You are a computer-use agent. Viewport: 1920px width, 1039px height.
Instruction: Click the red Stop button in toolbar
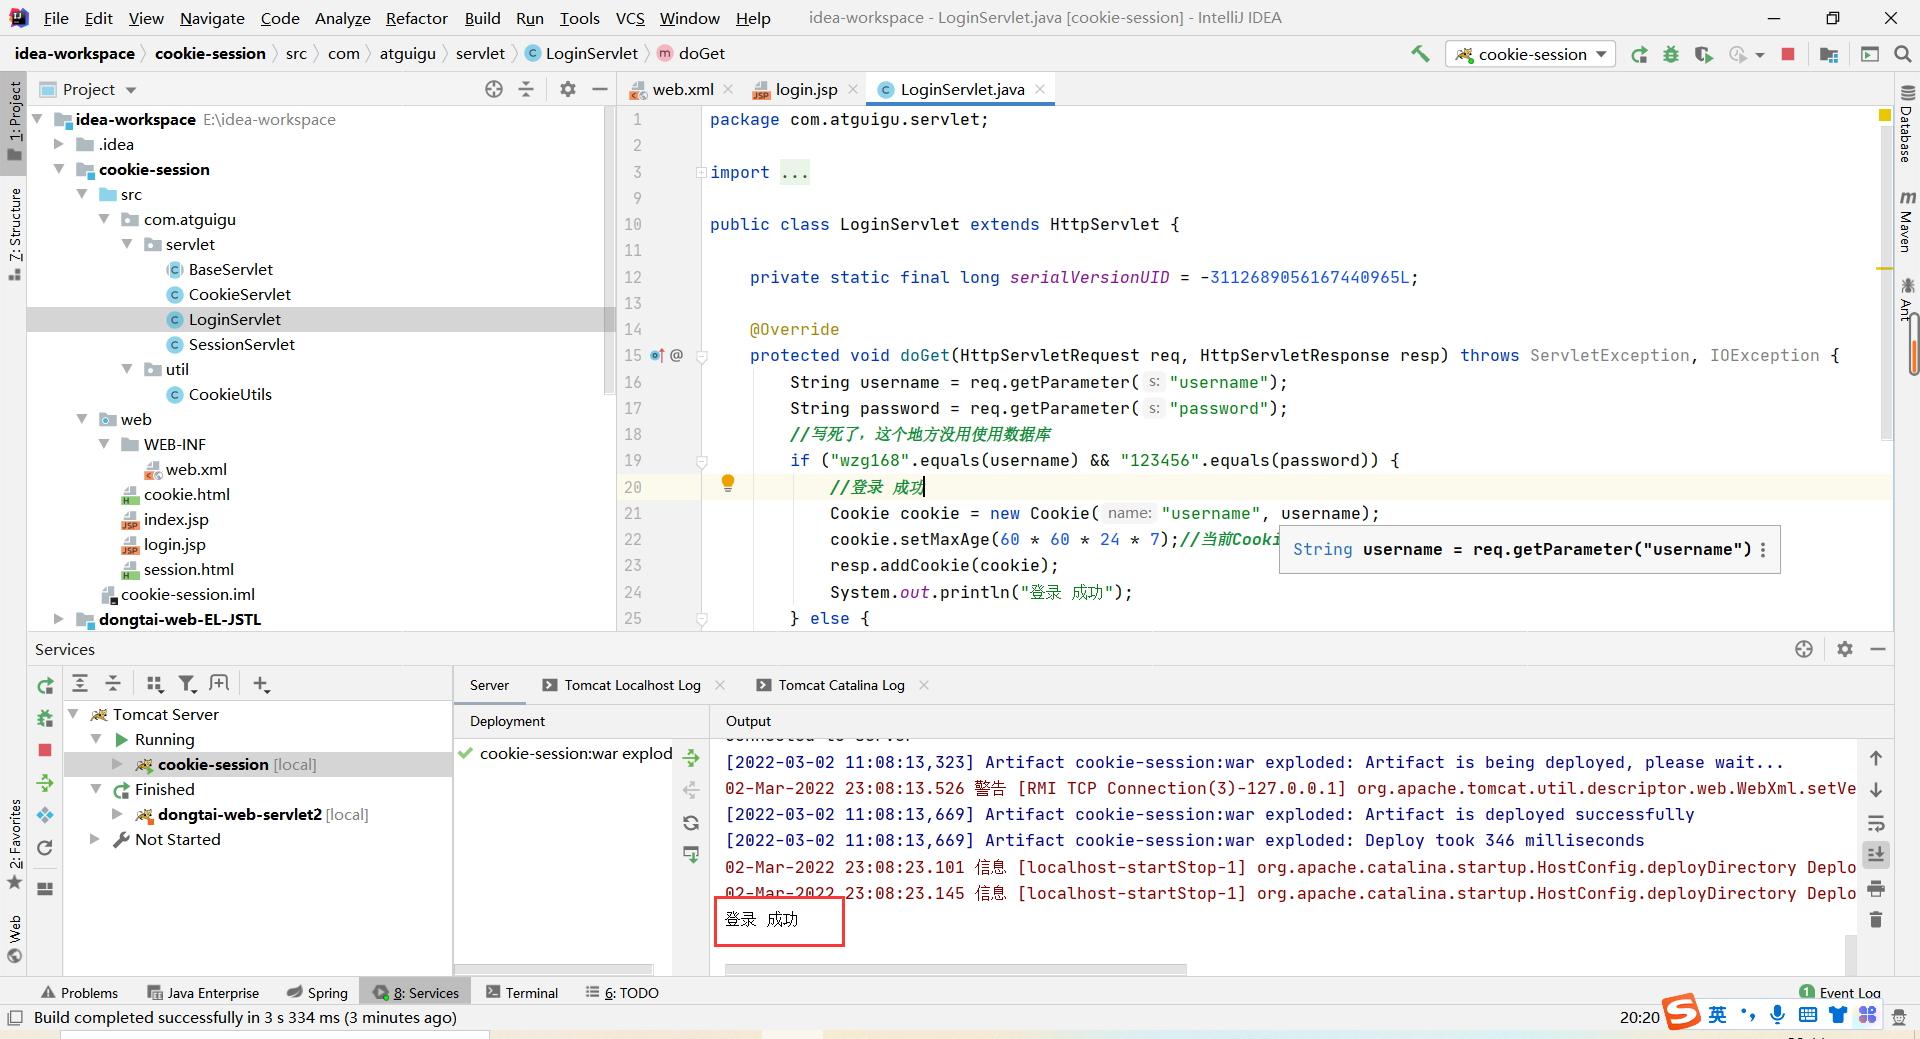1788,54
